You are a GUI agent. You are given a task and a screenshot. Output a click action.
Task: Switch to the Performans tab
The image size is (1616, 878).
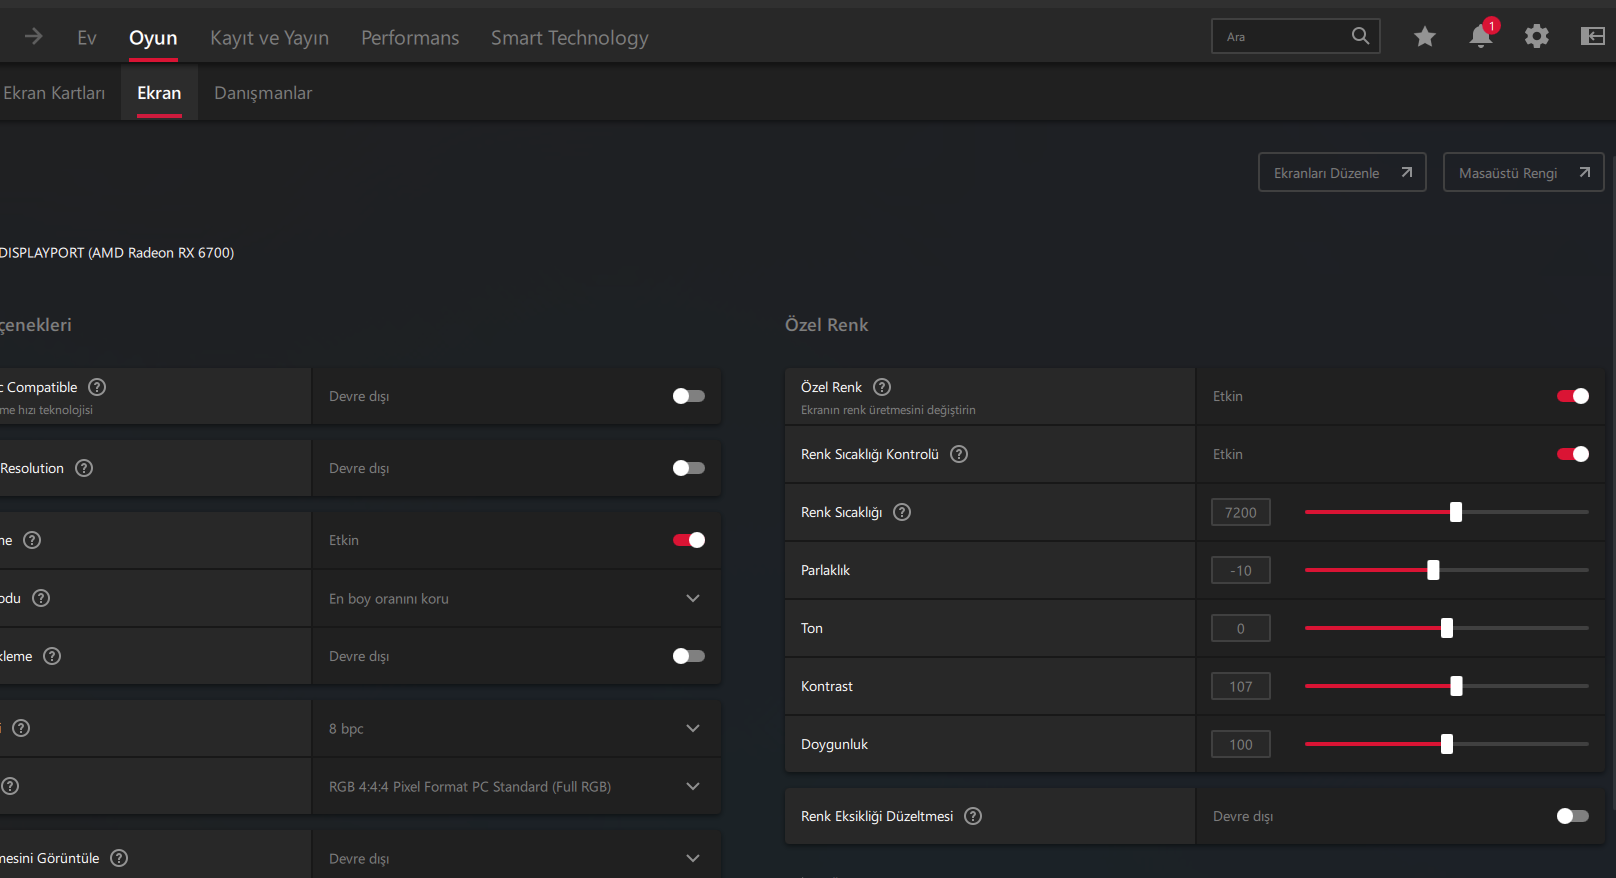pos(410,38)
